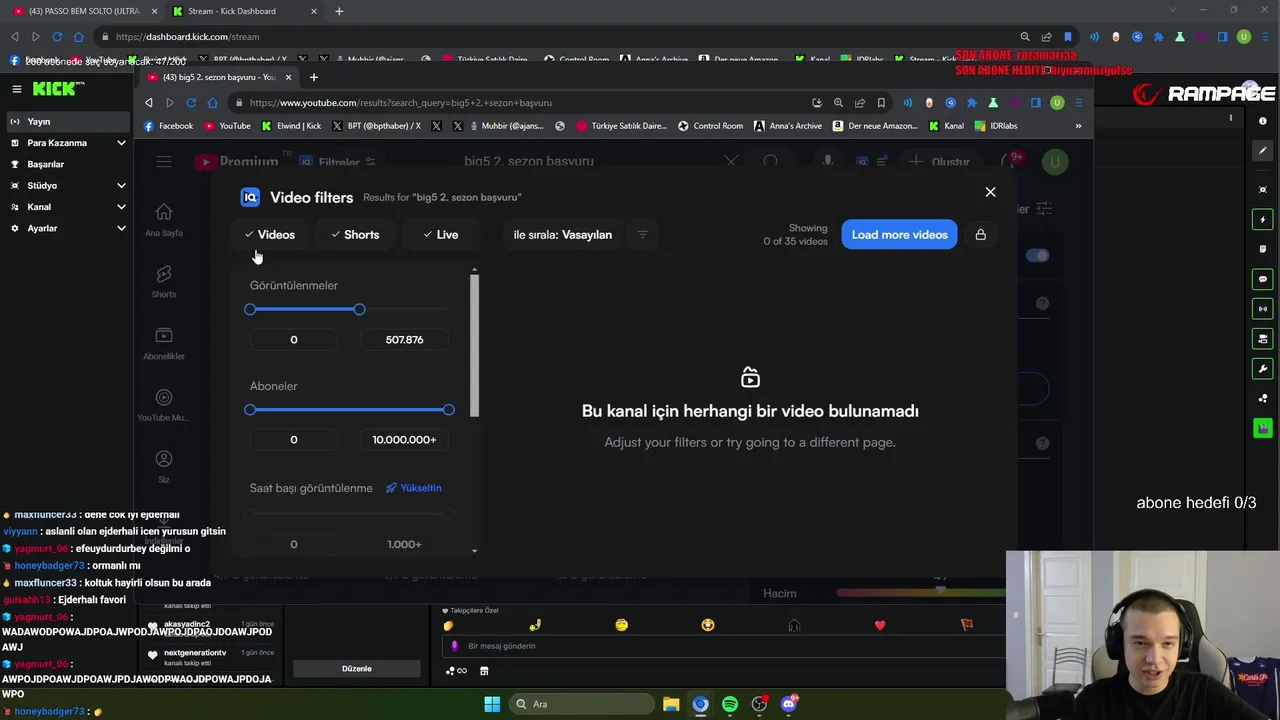Go to home page in YouTube window
The image size is (1280, 720).
[212, 102]
